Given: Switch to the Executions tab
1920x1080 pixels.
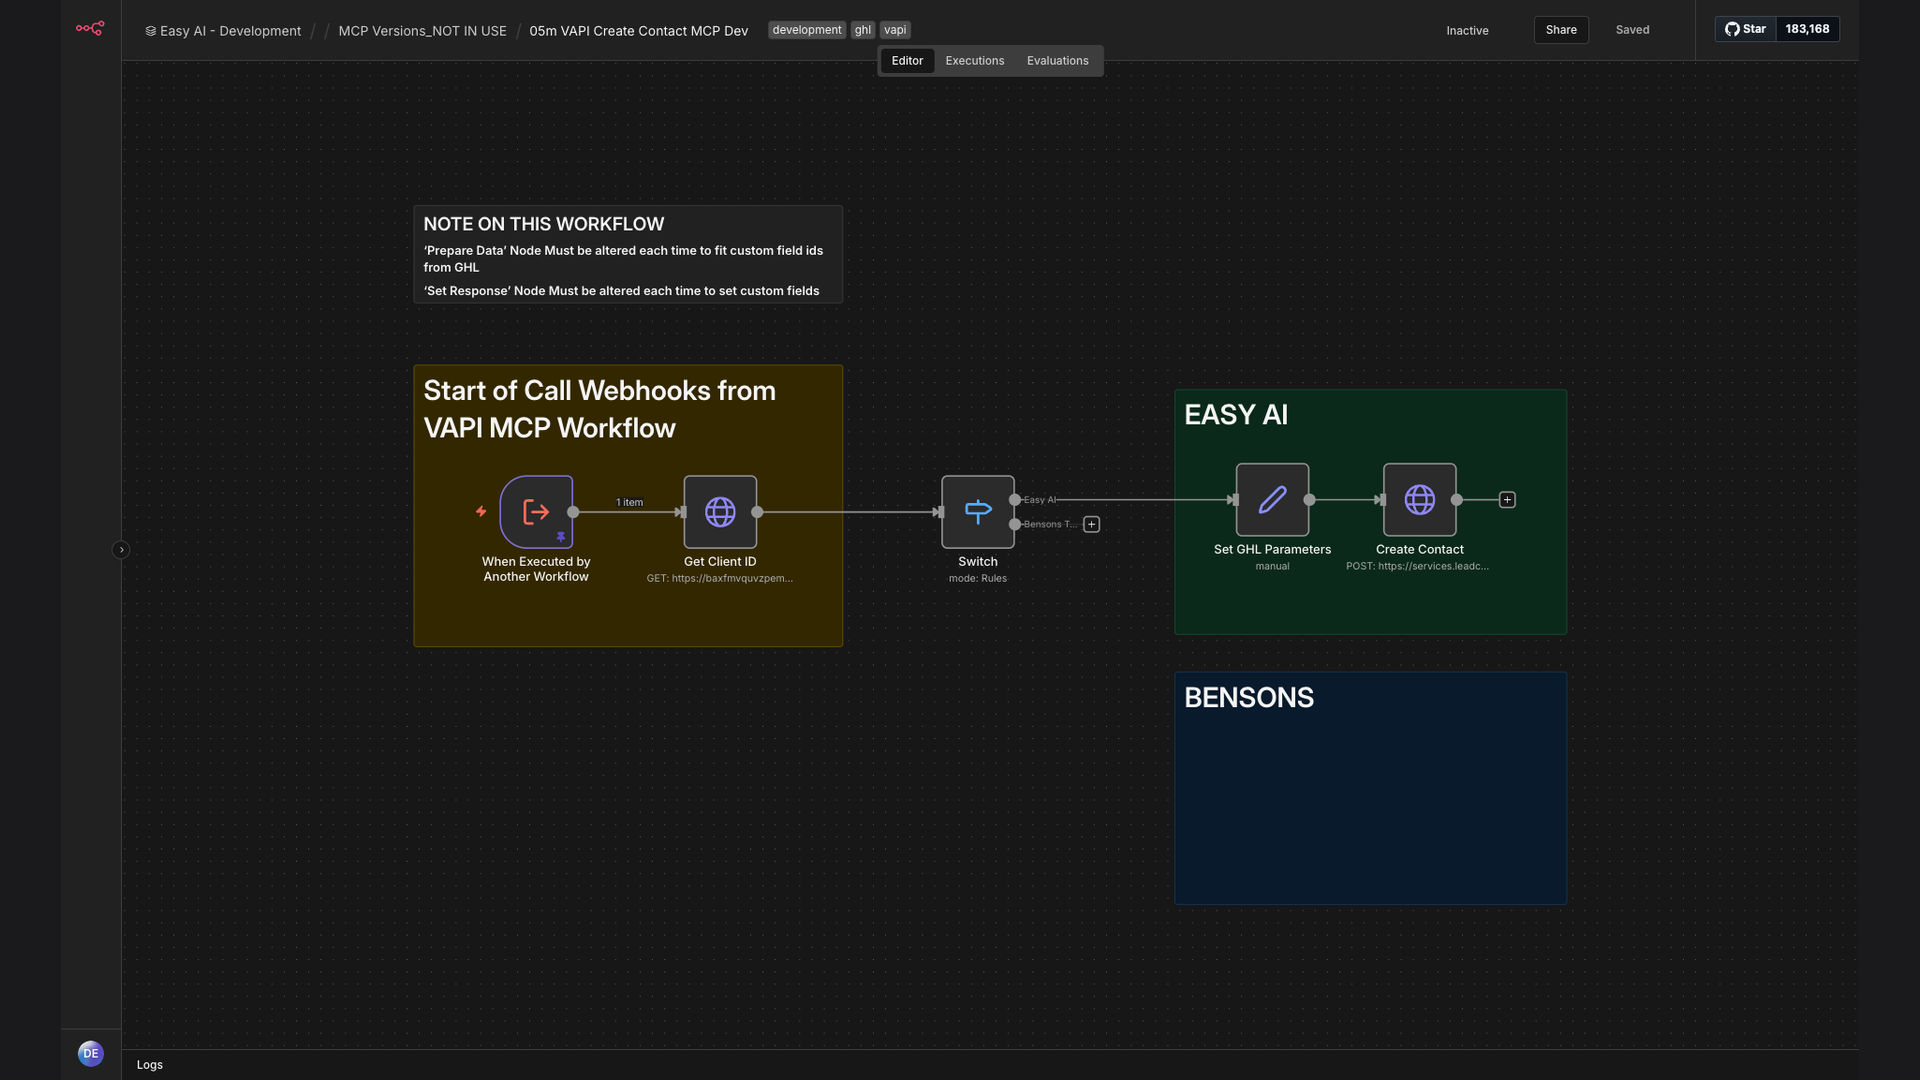Looking at the screenshot, I should pyautogui.click(x=975, y=61).
